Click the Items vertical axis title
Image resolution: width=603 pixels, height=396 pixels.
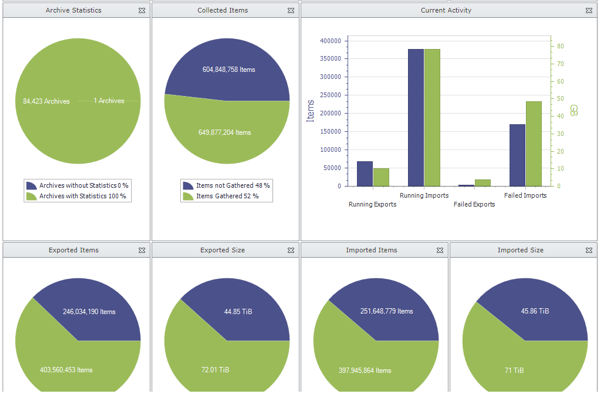click(310, 111)
